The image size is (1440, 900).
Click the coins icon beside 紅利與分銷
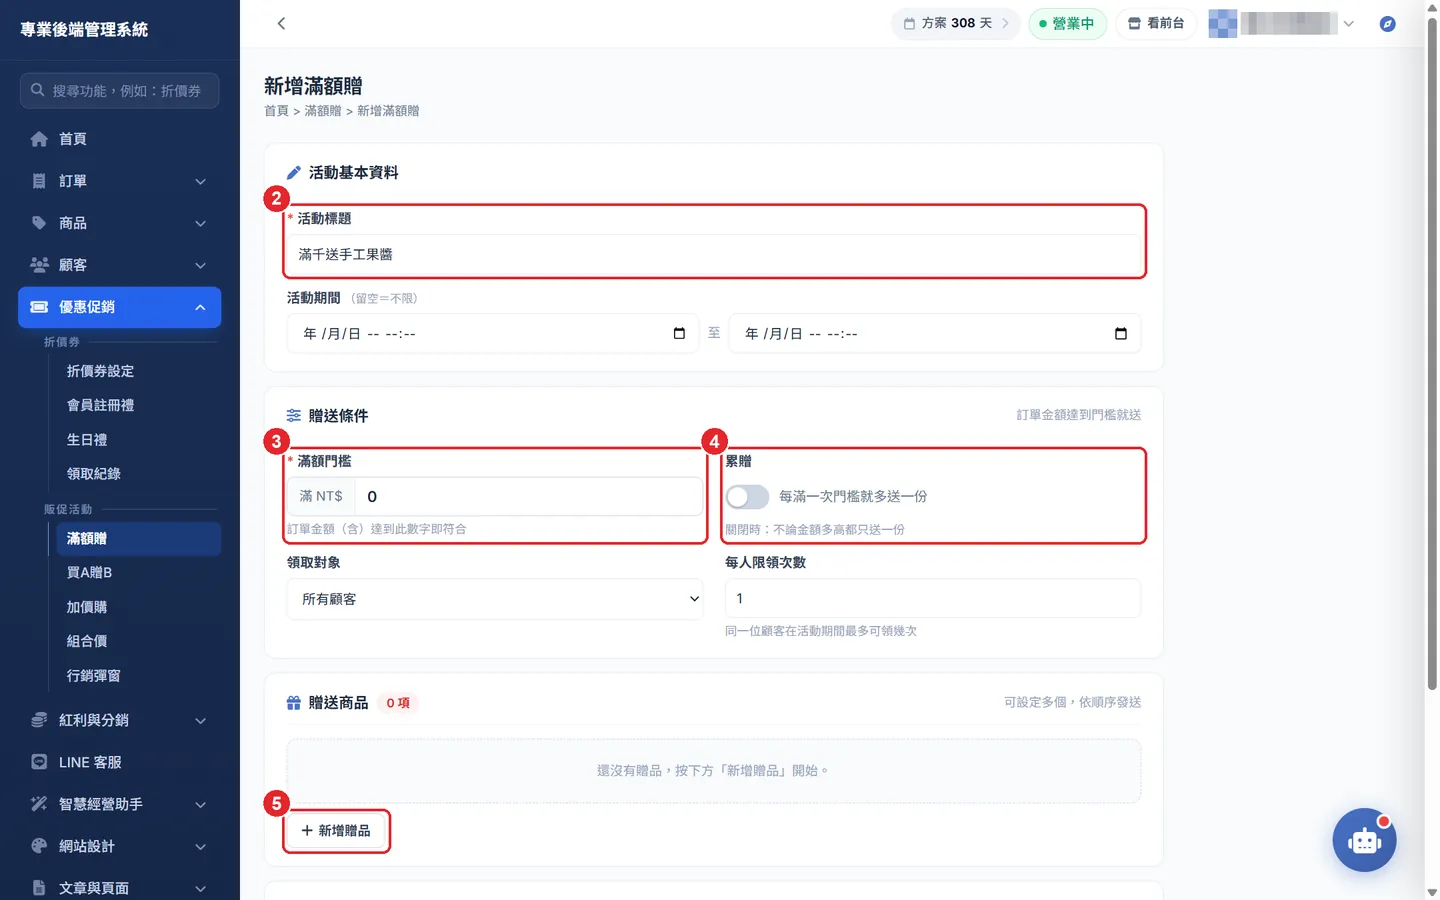click(39, 720)
